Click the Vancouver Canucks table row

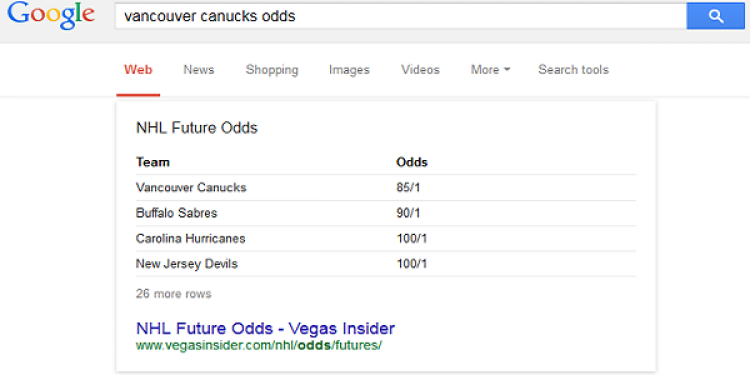pos(386,188)
